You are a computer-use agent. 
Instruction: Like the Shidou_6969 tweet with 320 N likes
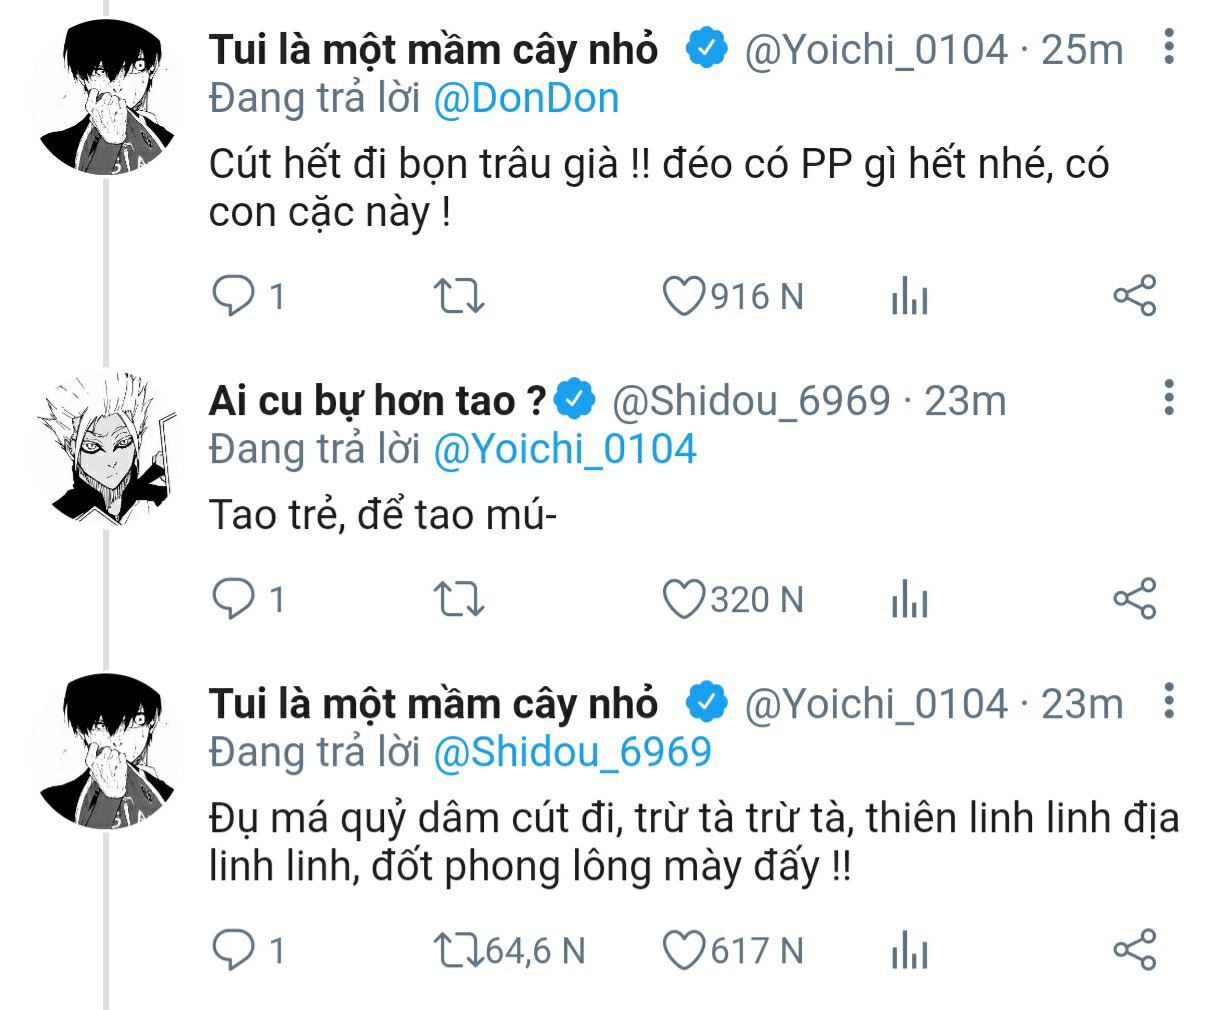coord(684,599)
